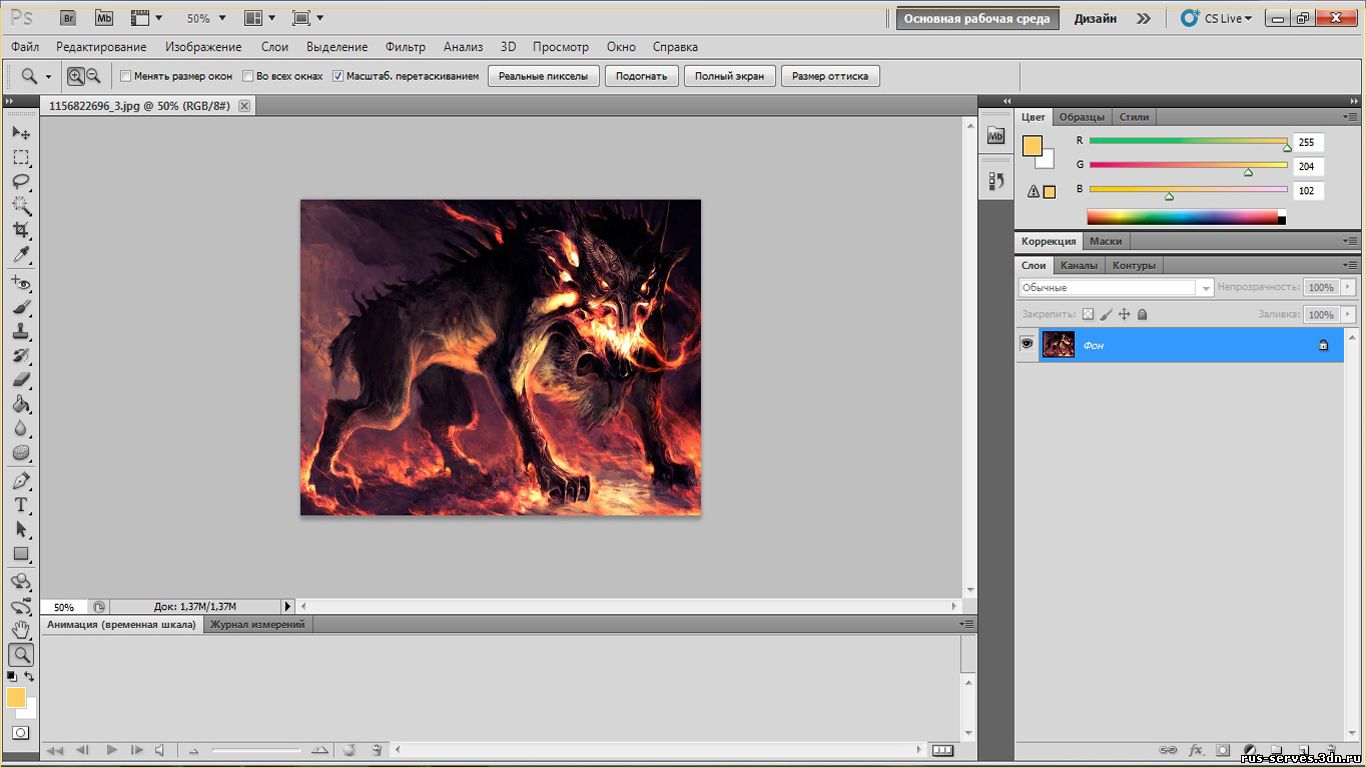This screenshot has height=768, width=1366.
Task: Select the Lasso tool
Action: [x=20, y=182]
